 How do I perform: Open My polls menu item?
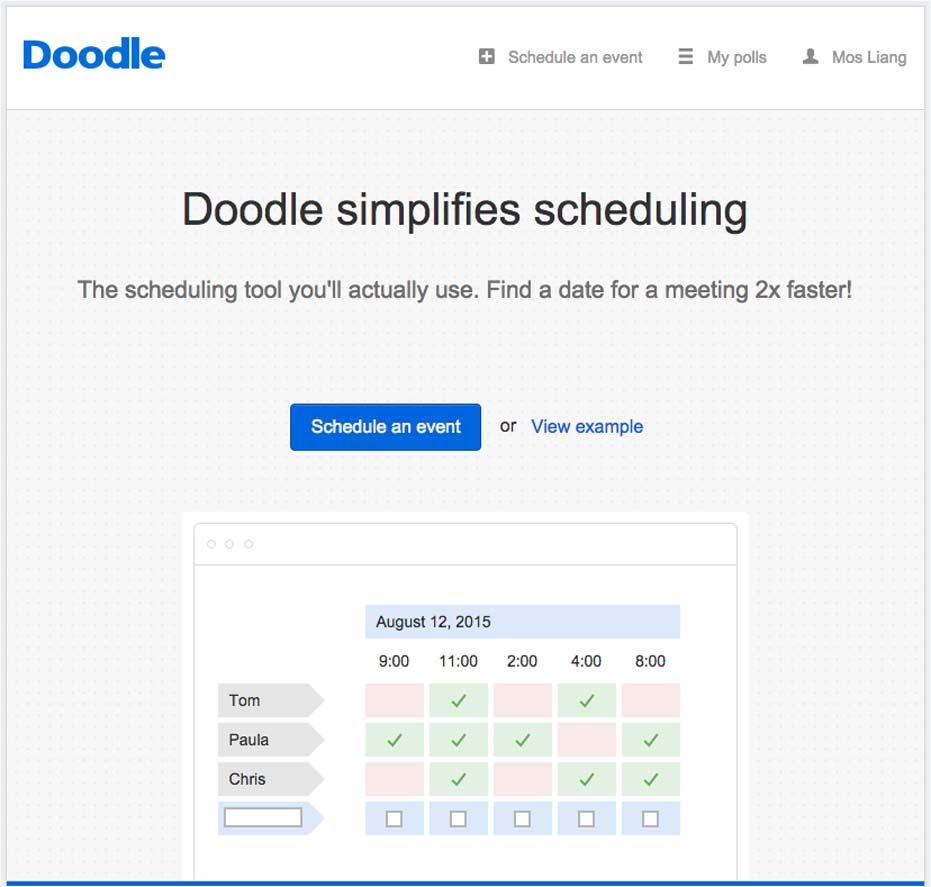click(x=736, y=57)
